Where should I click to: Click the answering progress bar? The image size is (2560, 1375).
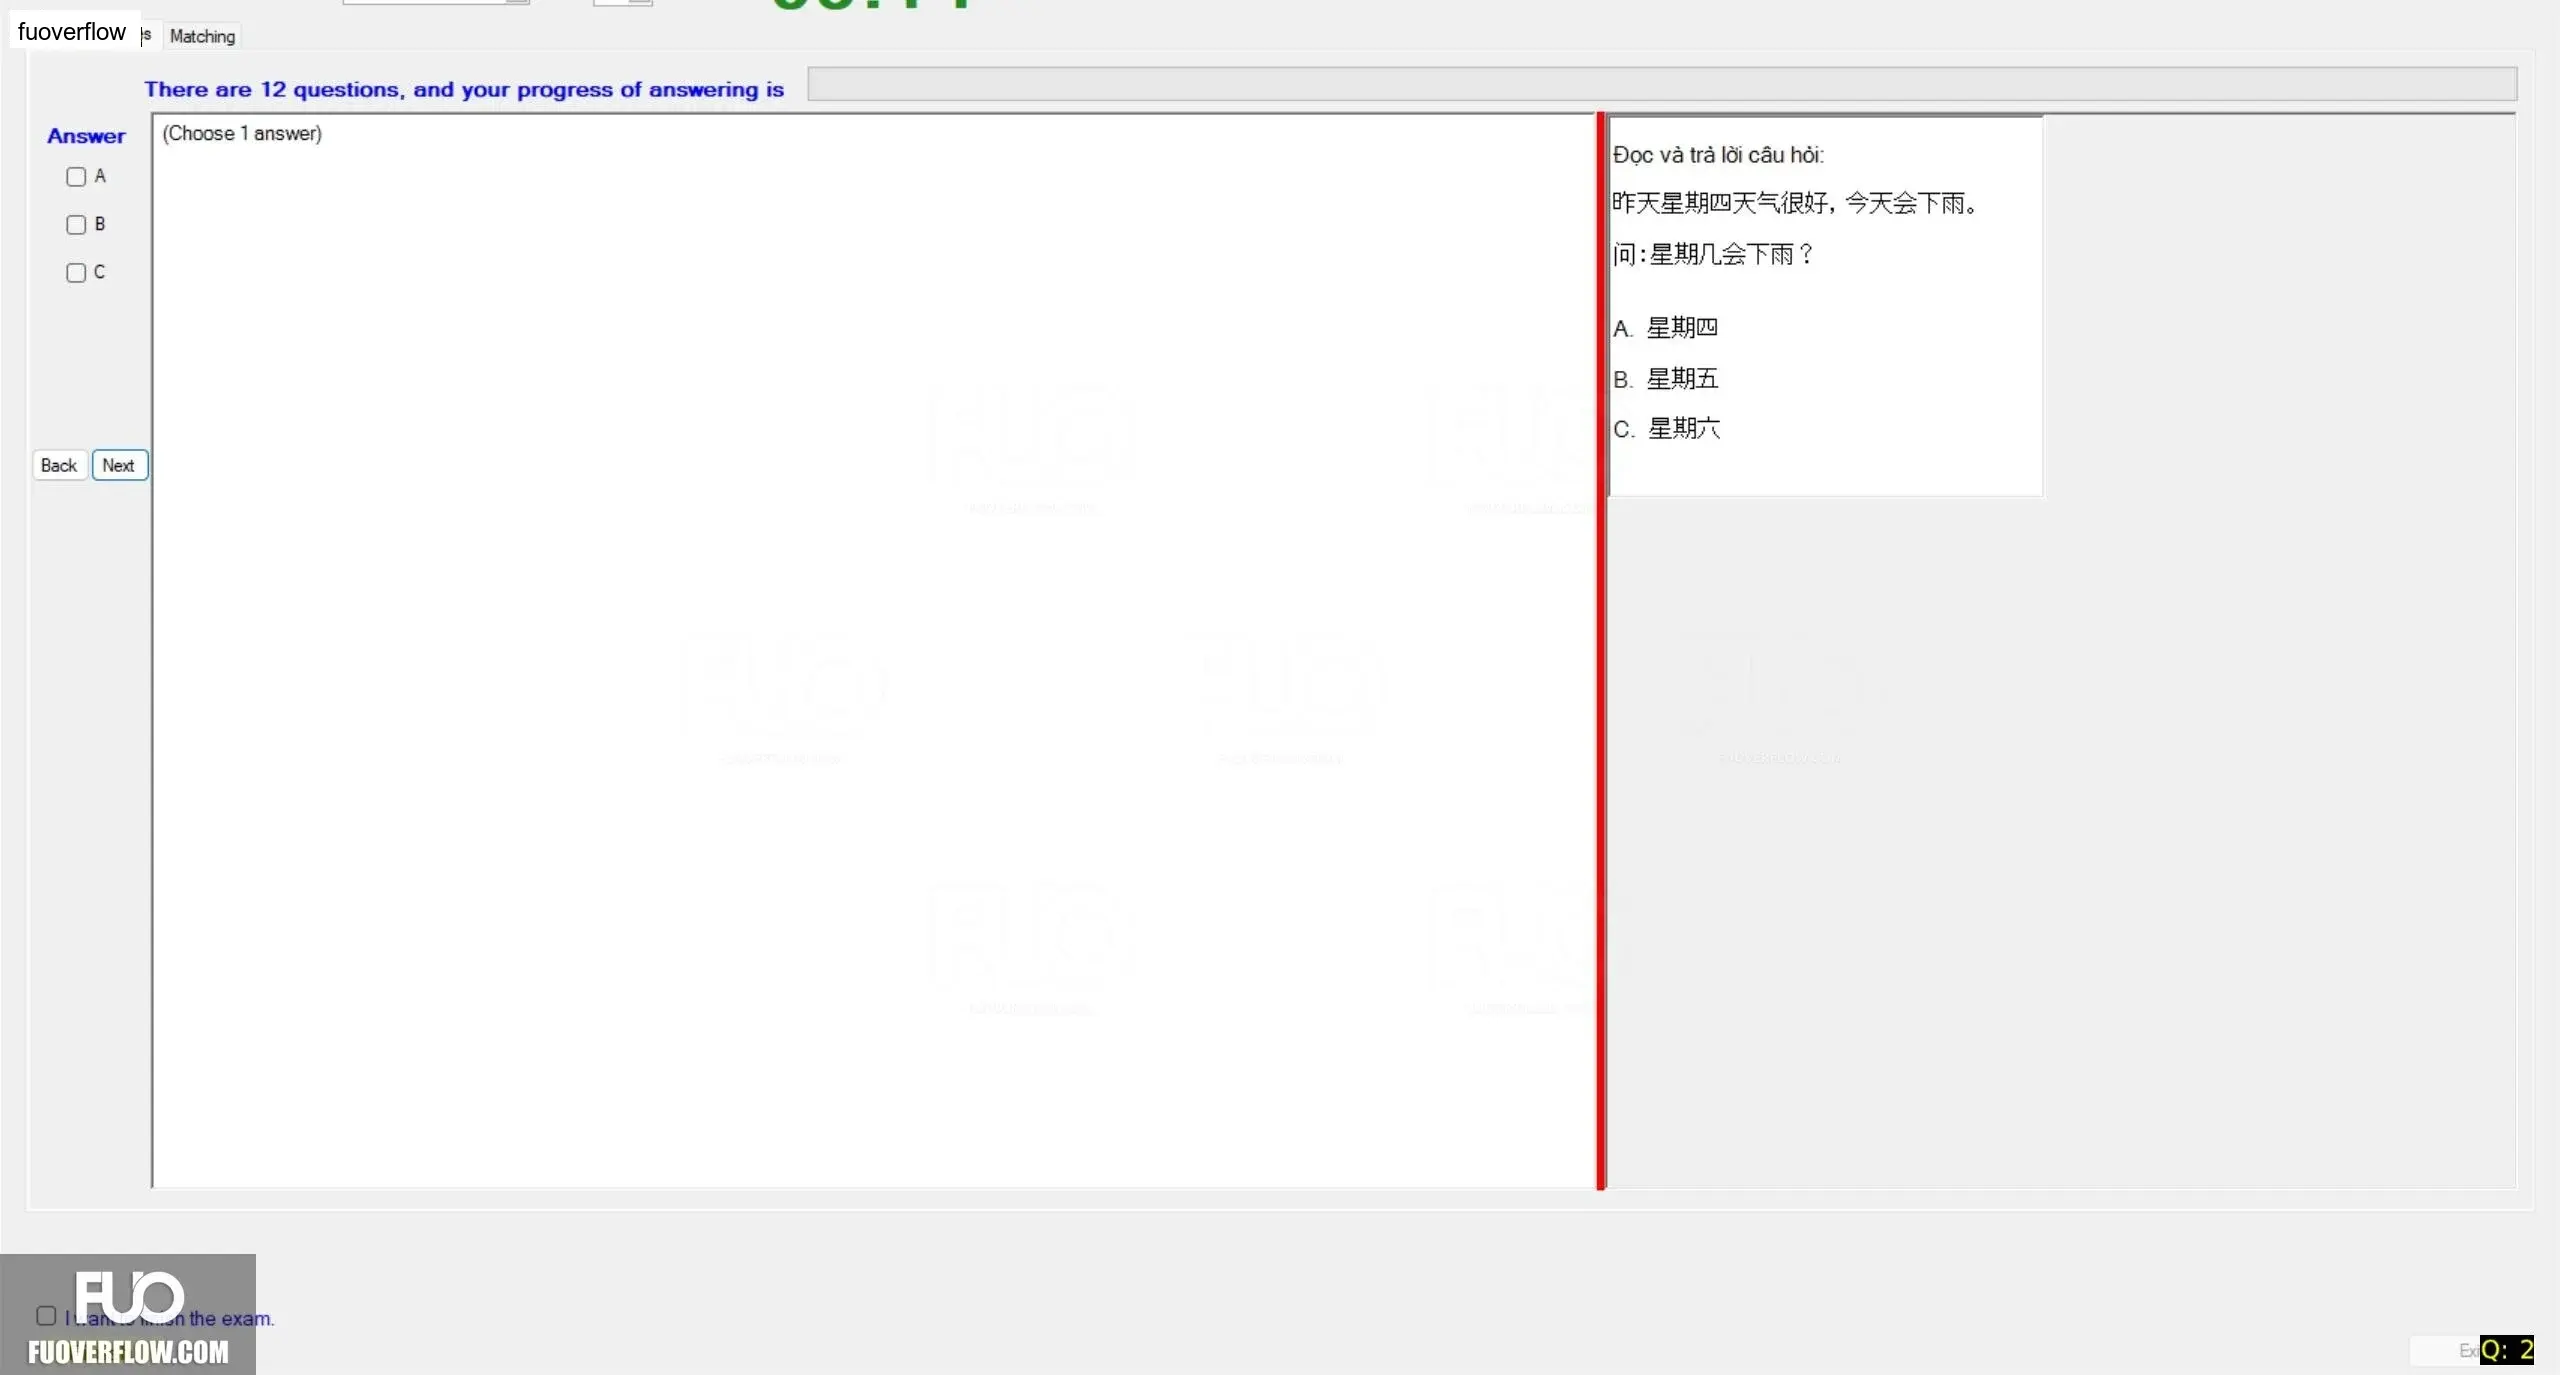coord(1662,84)
